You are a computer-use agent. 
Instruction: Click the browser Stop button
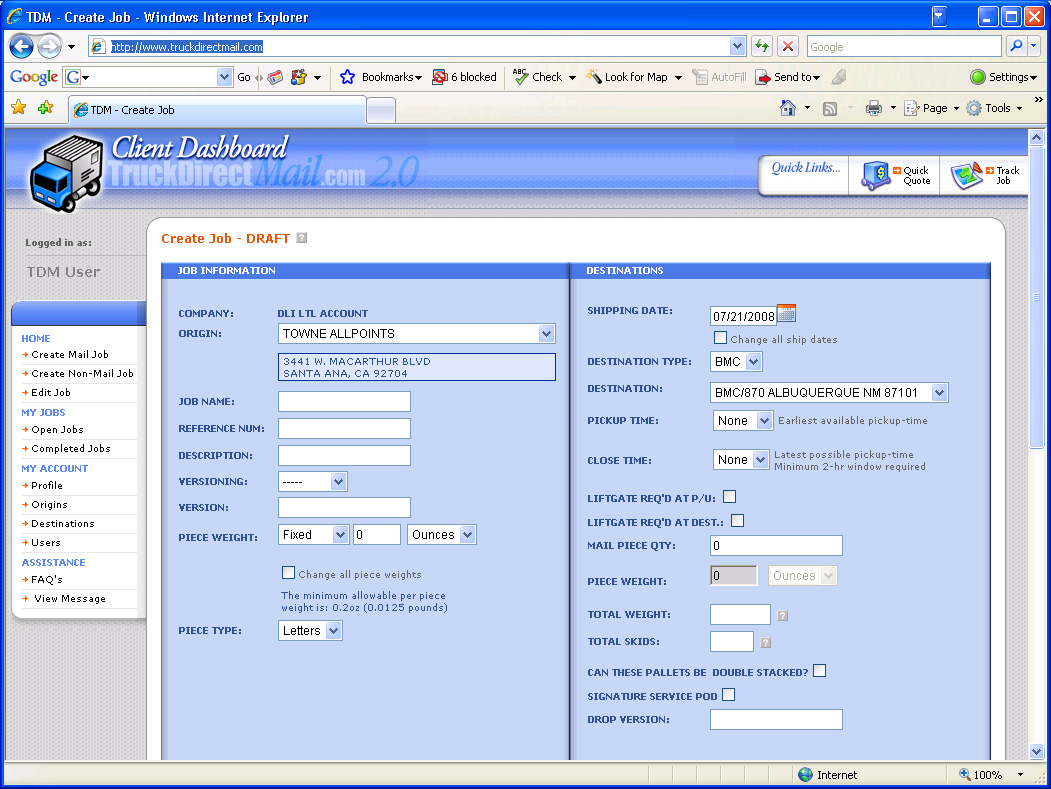pyautogui.click(x=788, y=46)
